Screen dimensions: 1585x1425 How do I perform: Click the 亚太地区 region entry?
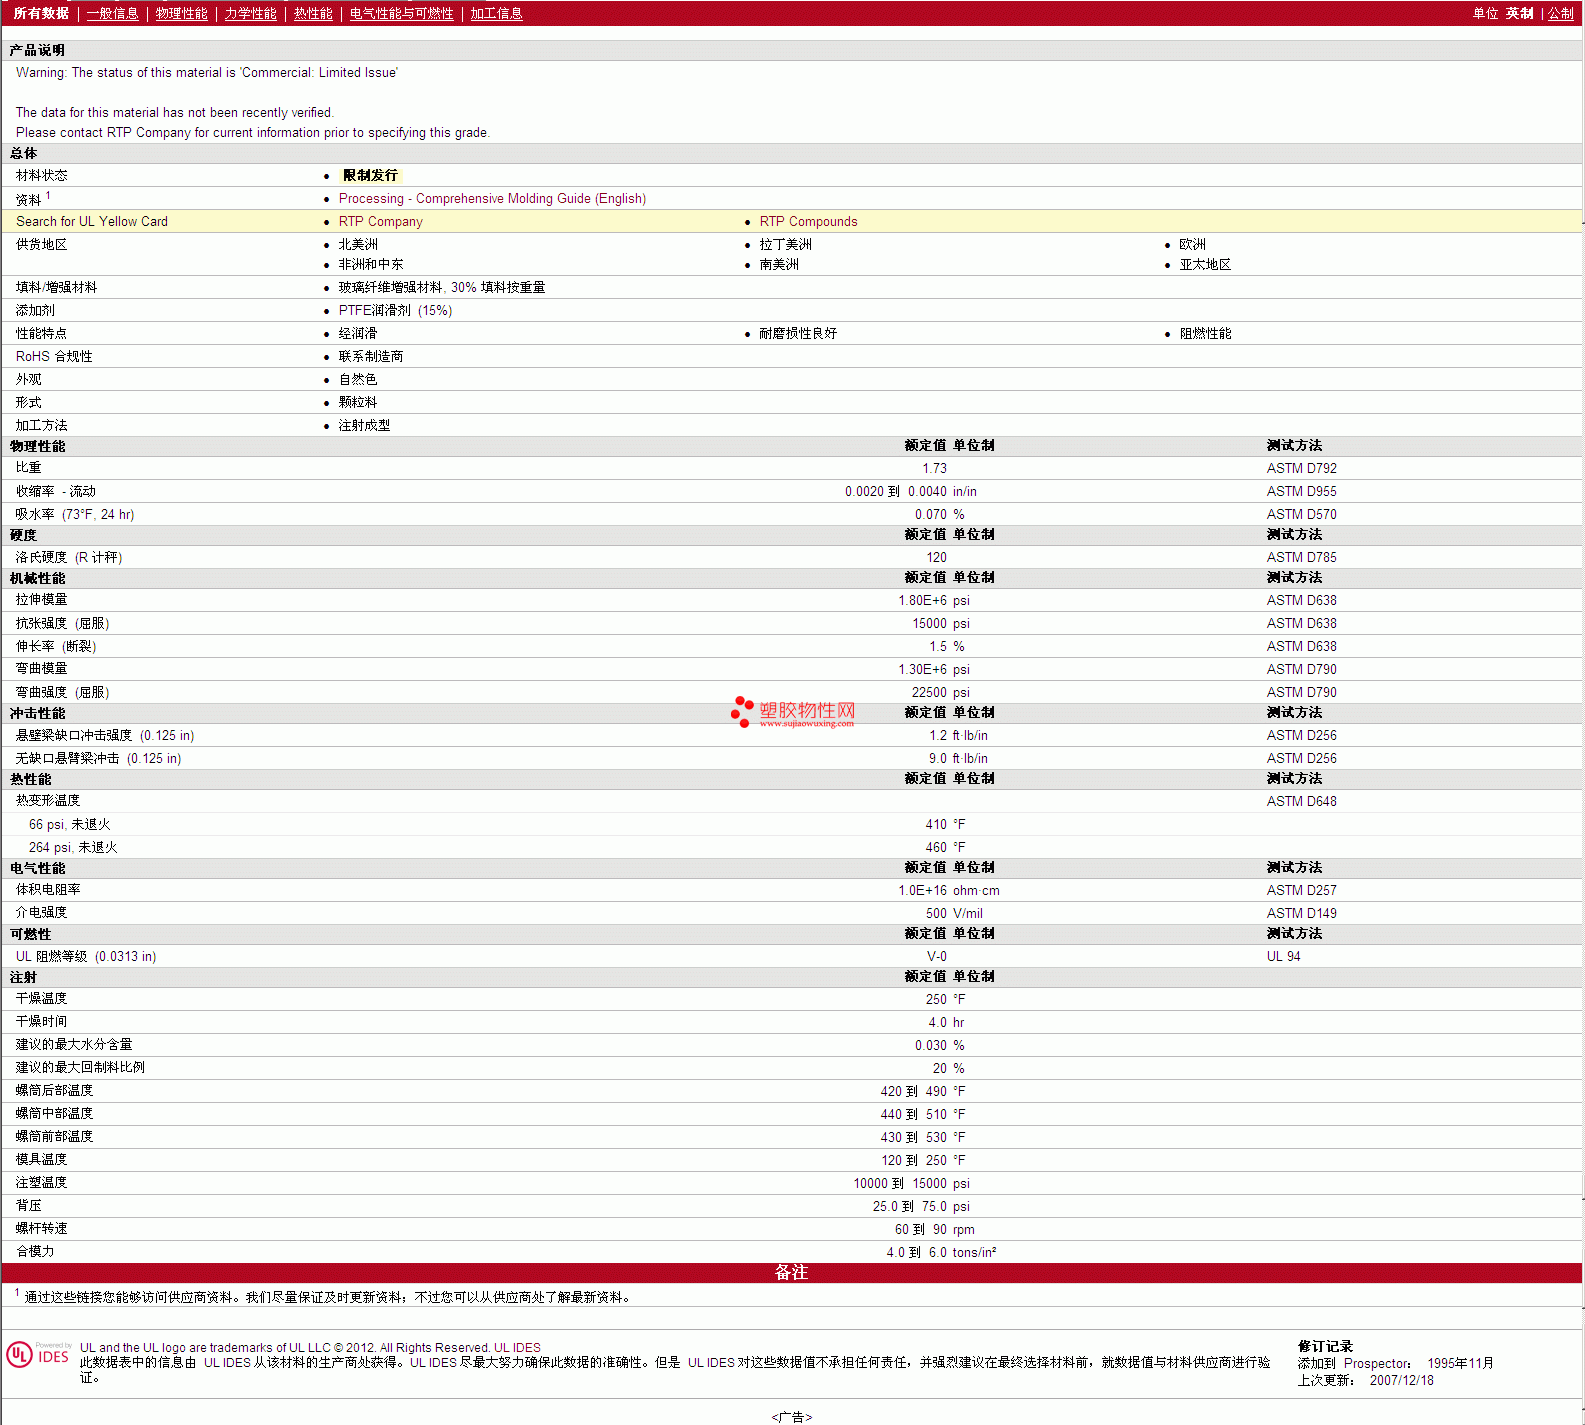(x=1205, y=265)
